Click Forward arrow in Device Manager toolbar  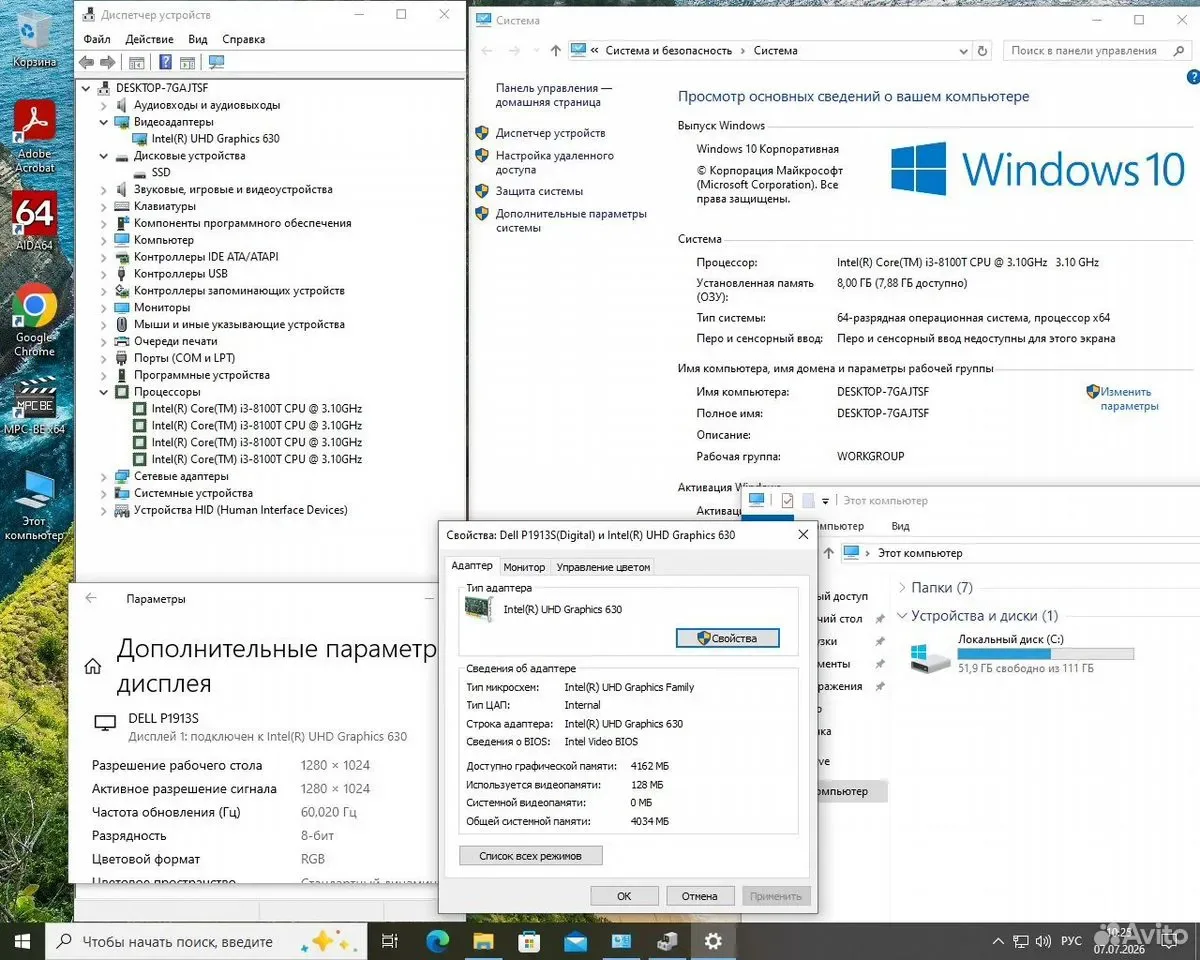[x=107, y=62]
